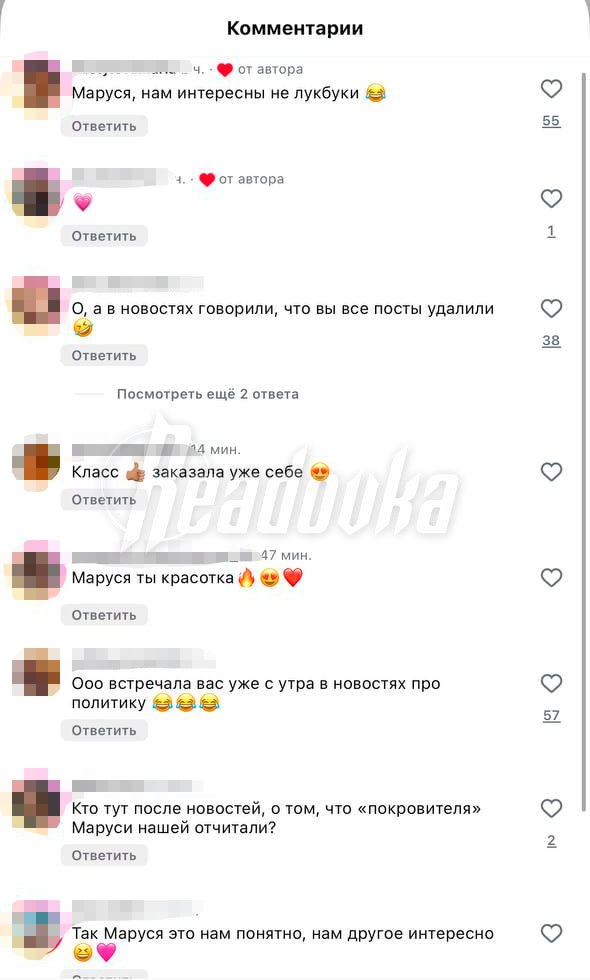This screenshot has height=980, width=590.
Task: Reply to the лукбуки comment
Action: click(104, 126)
